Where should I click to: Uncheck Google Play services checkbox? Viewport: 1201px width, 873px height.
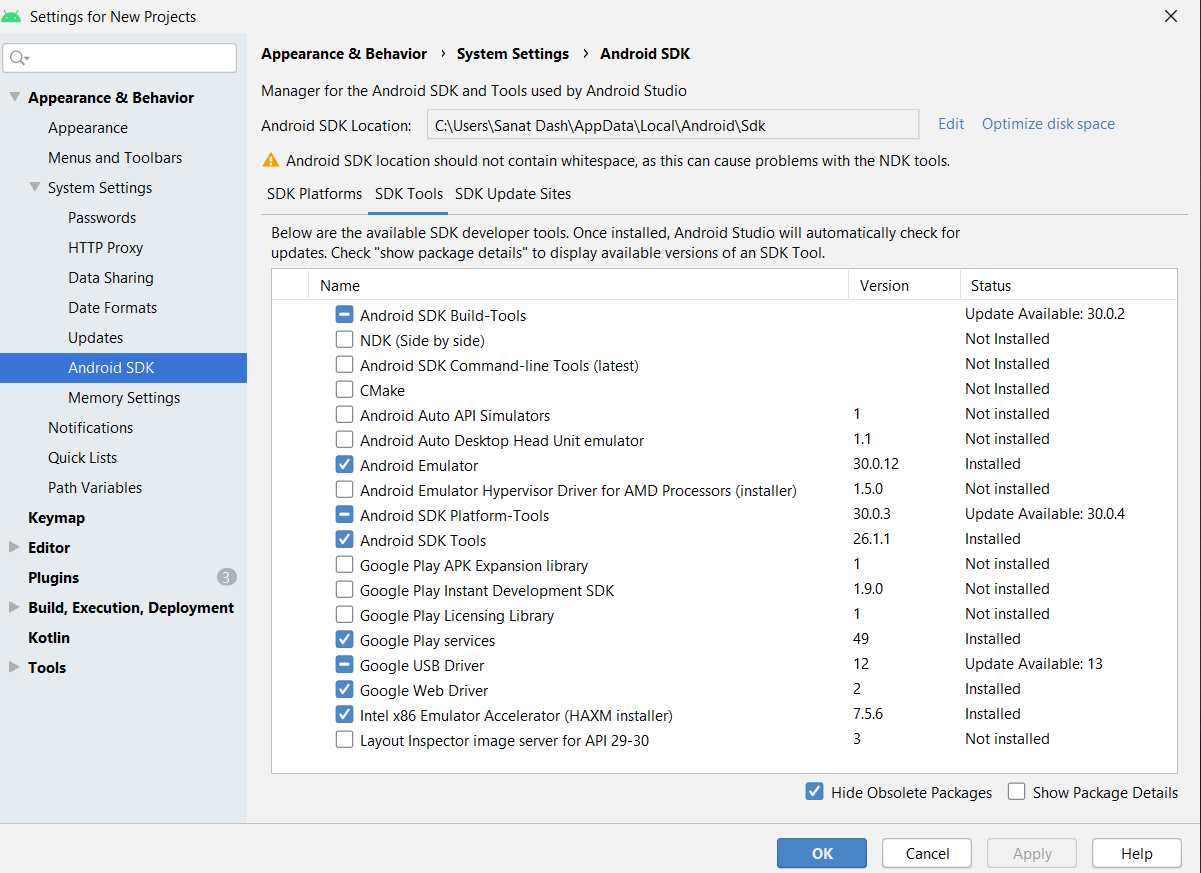coord(344,640)
